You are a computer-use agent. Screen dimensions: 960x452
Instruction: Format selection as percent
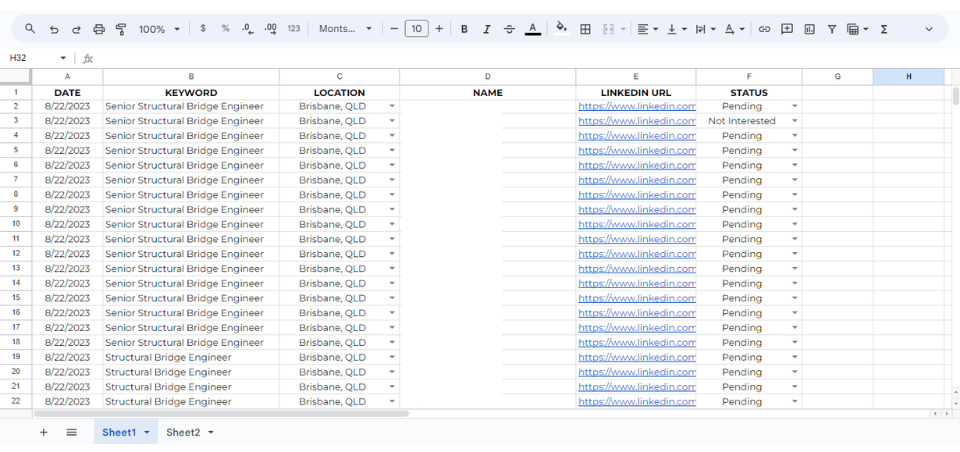pos(225,29)
